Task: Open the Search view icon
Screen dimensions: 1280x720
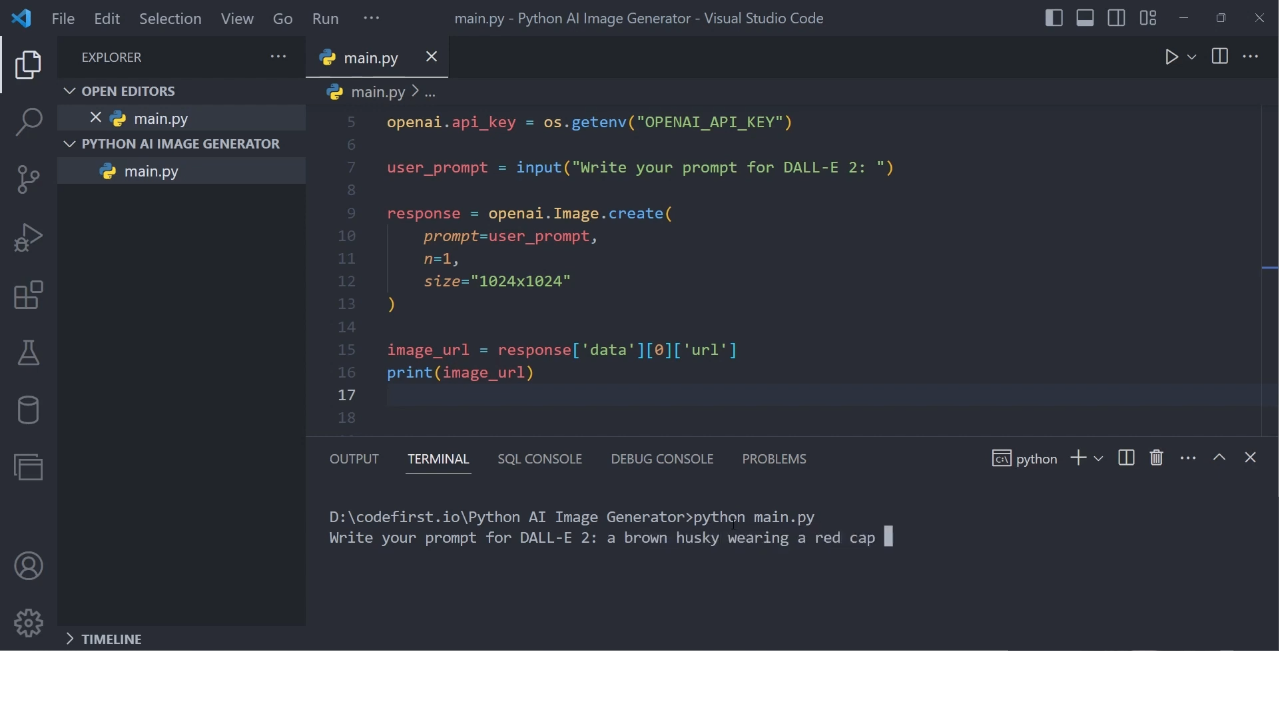Action: pos(28,122)
